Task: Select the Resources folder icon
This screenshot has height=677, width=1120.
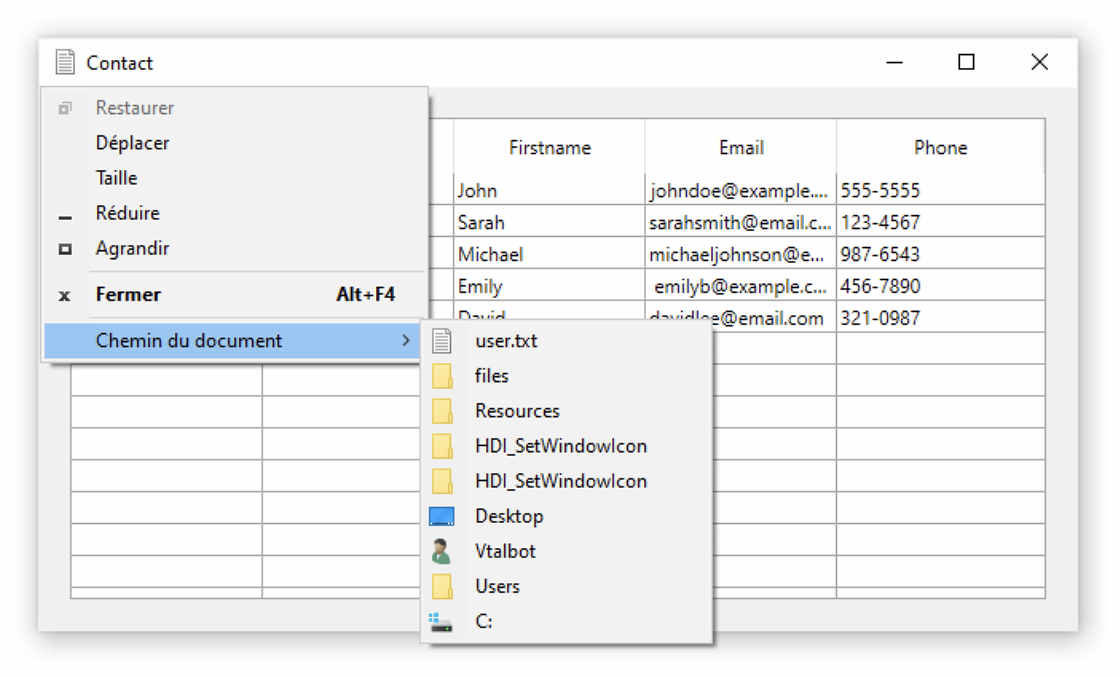Action: [442, 411]
